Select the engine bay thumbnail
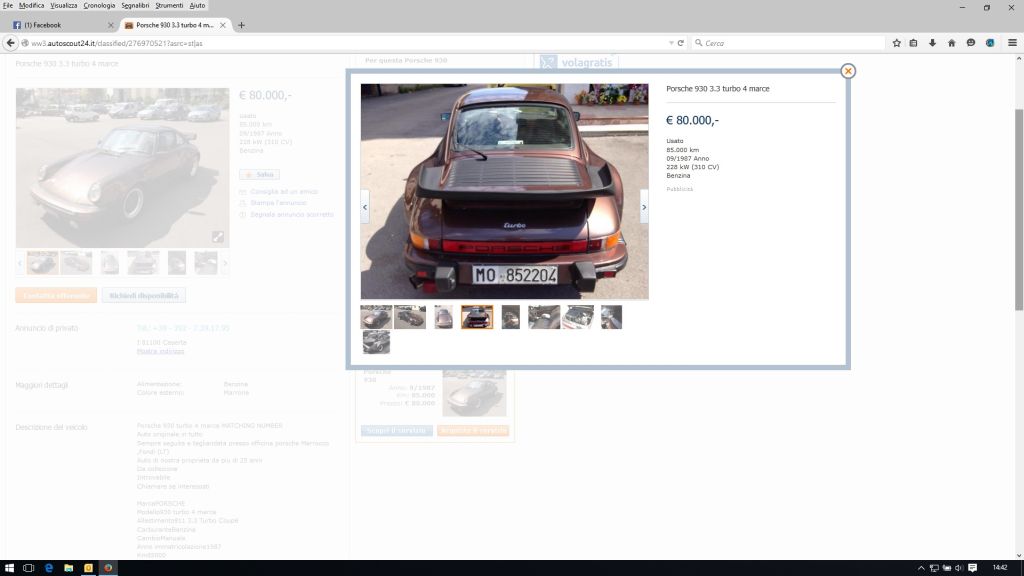The height and width of the screenshot is (576, 1024). 578,317
